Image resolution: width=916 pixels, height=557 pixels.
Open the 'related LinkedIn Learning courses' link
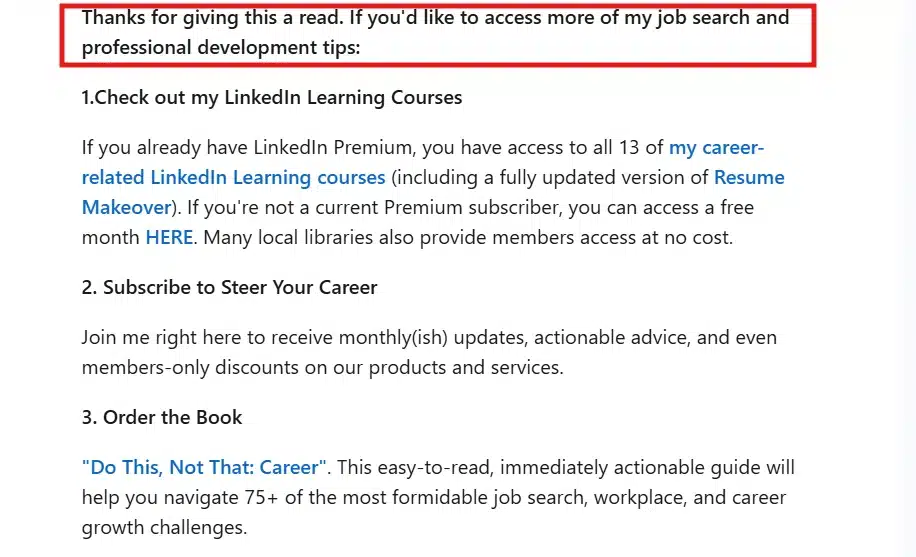[x=233, y=178]
